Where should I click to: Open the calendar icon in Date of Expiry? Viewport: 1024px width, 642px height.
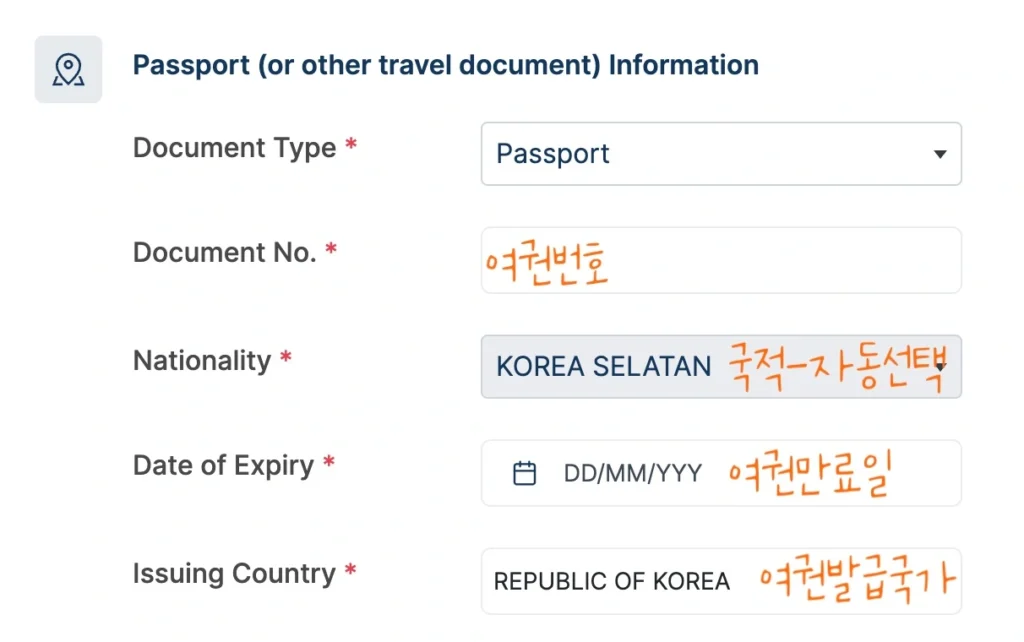(x=525, y=473)
